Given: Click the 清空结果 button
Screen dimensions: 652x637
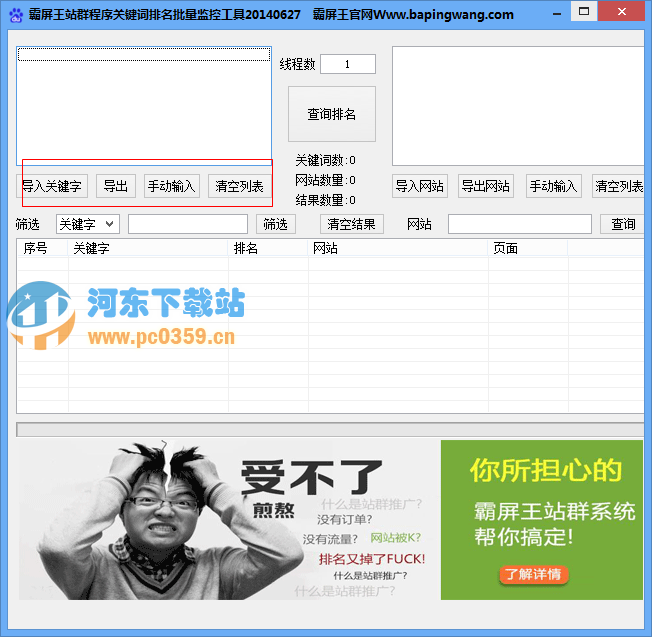Looking at the screenshot, I should pos(351,224).
